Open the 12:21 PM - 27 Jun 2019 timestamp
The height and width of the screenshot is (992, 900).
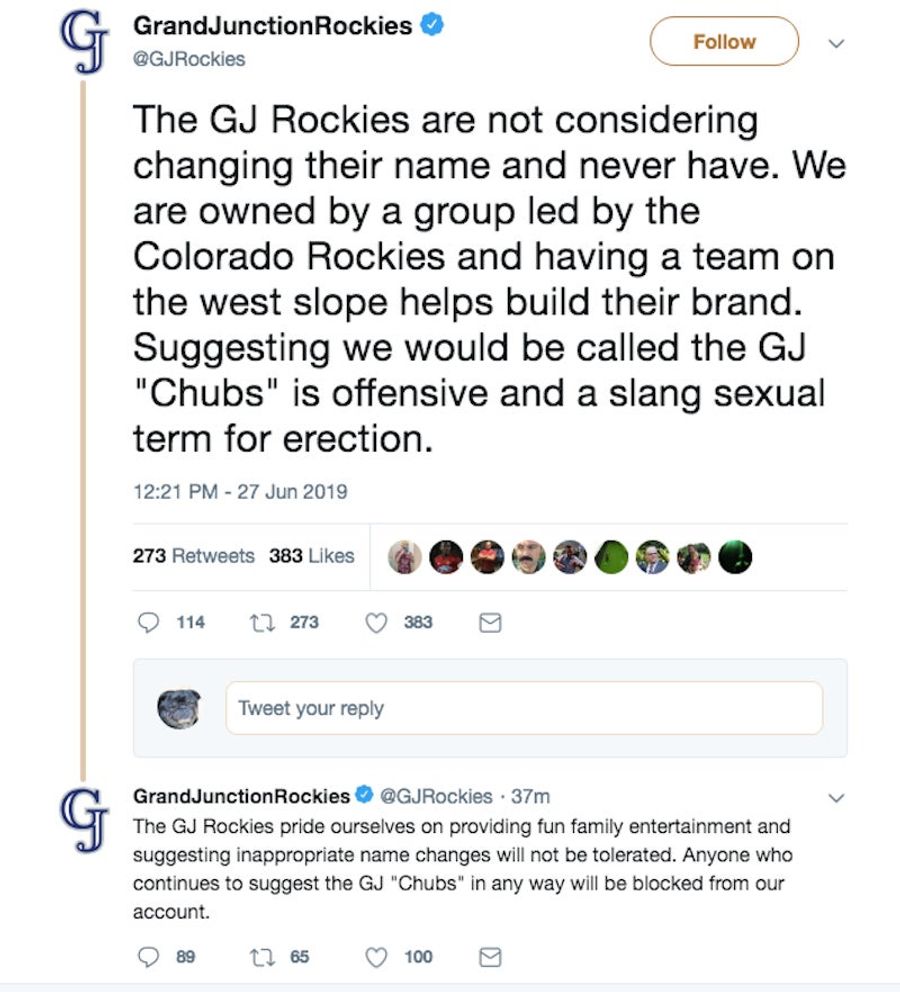tap(240, 492)
